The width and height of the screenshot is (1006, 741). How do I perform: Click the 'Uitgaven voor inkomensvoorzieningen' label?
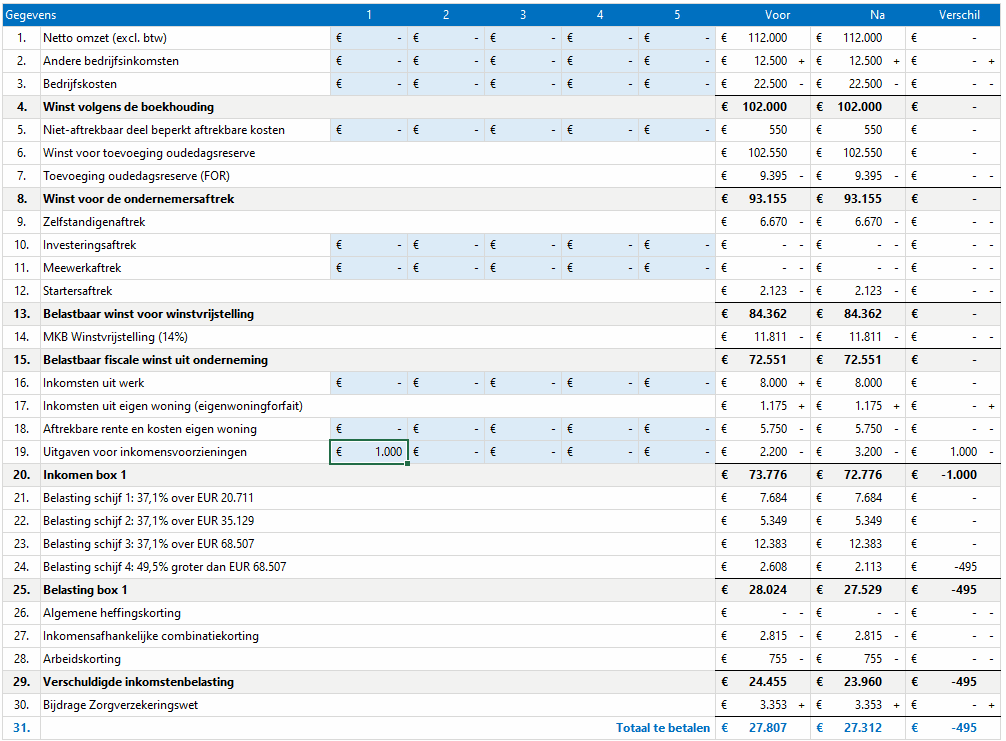(145, 452)
